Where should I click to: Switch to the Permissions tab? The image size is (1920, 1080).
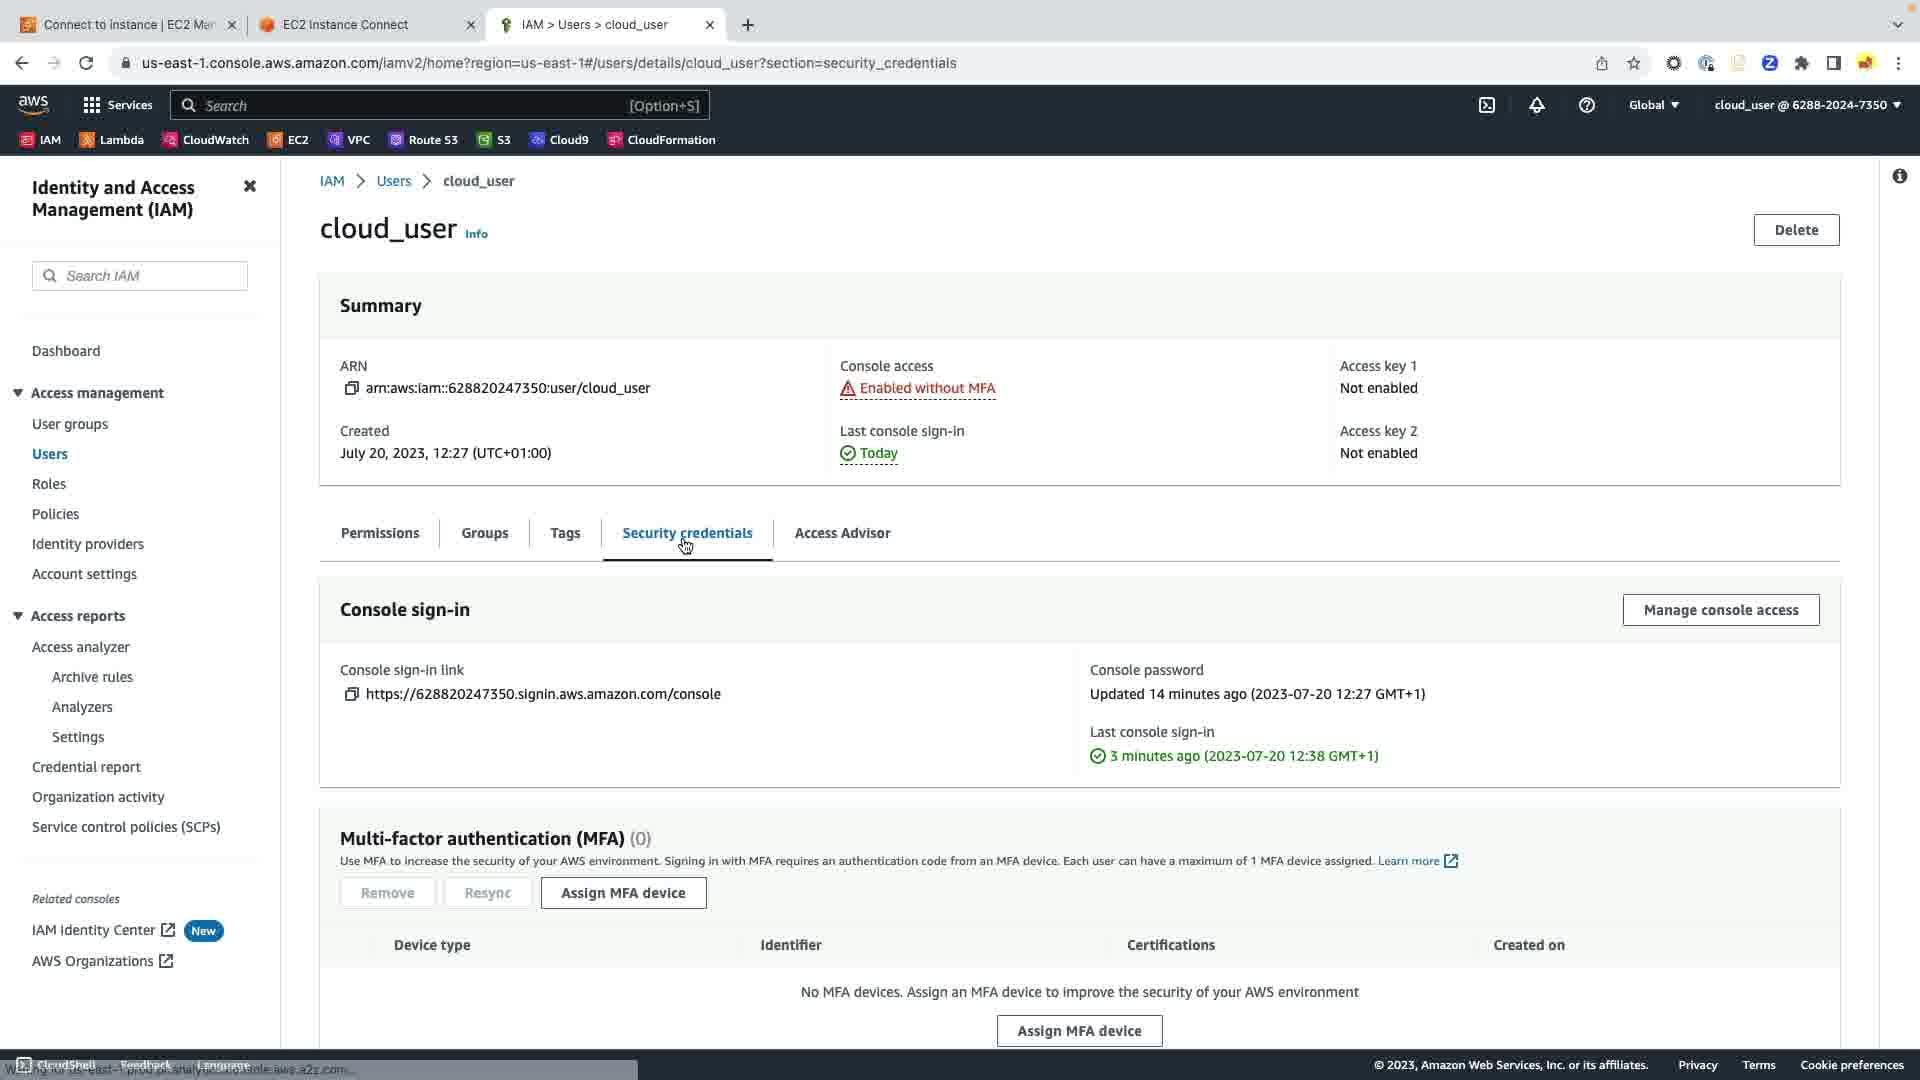pos(380,533)
